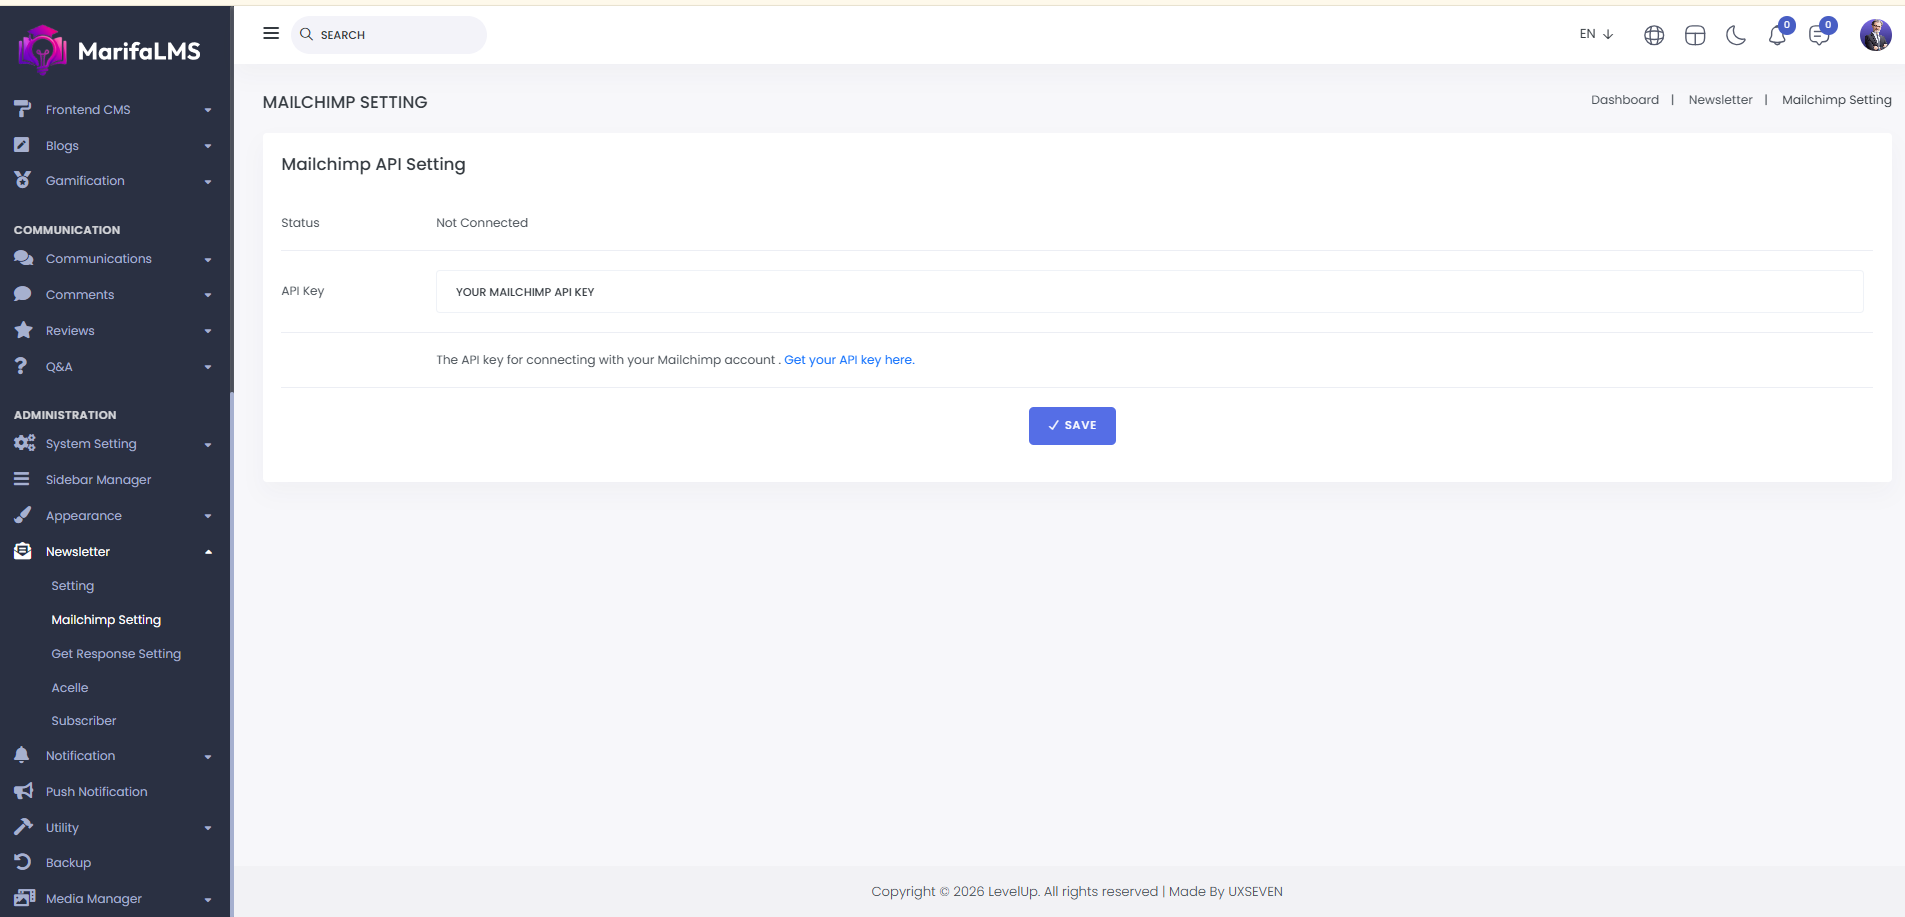Open Backup from the sidebar
This screenshot has height=917, width=1905.
68,863
